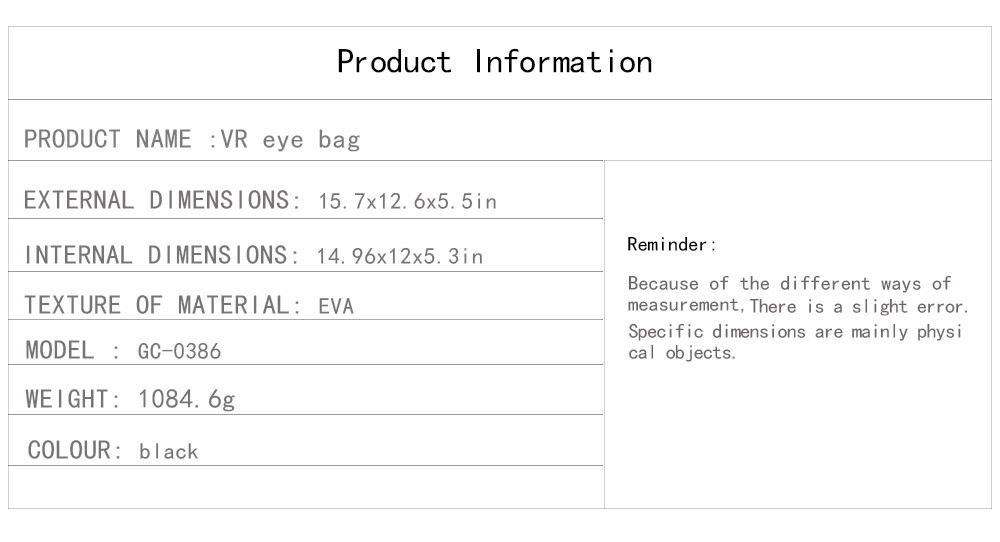Click the 'Reminder:' heading
Screen dimensions: 1000x542
point(672,245)
